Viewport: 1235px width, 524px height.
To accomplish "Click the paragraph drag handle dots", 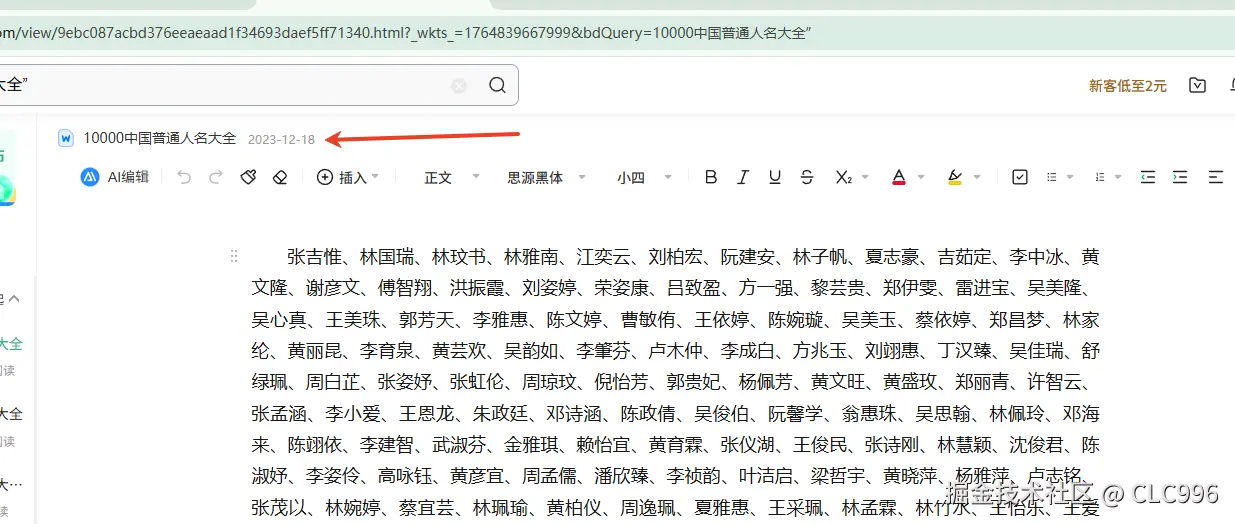I will pyautogui.click(x=234, y=256).
